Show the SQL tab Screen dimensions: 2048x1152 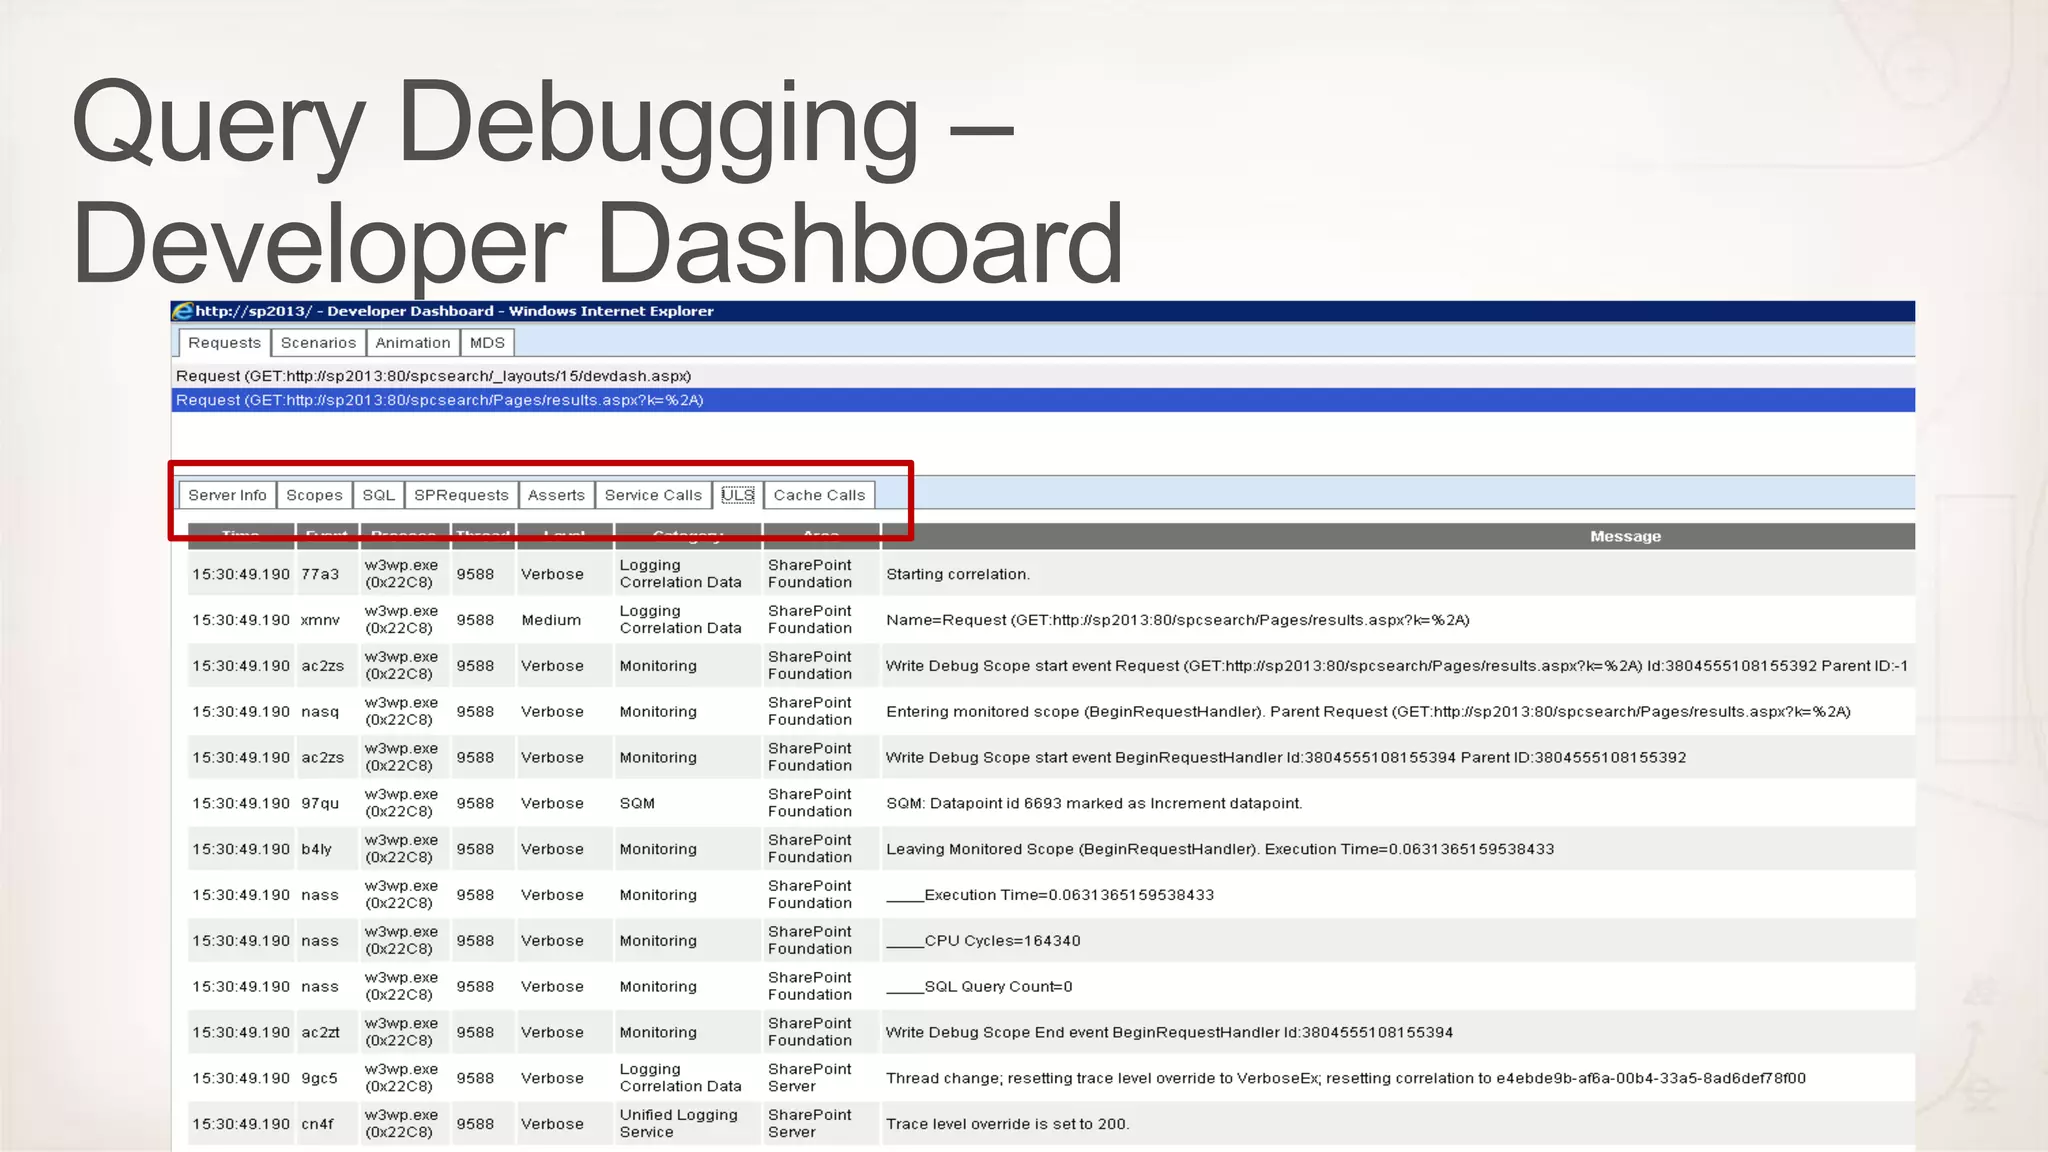[x=378, y=495]
